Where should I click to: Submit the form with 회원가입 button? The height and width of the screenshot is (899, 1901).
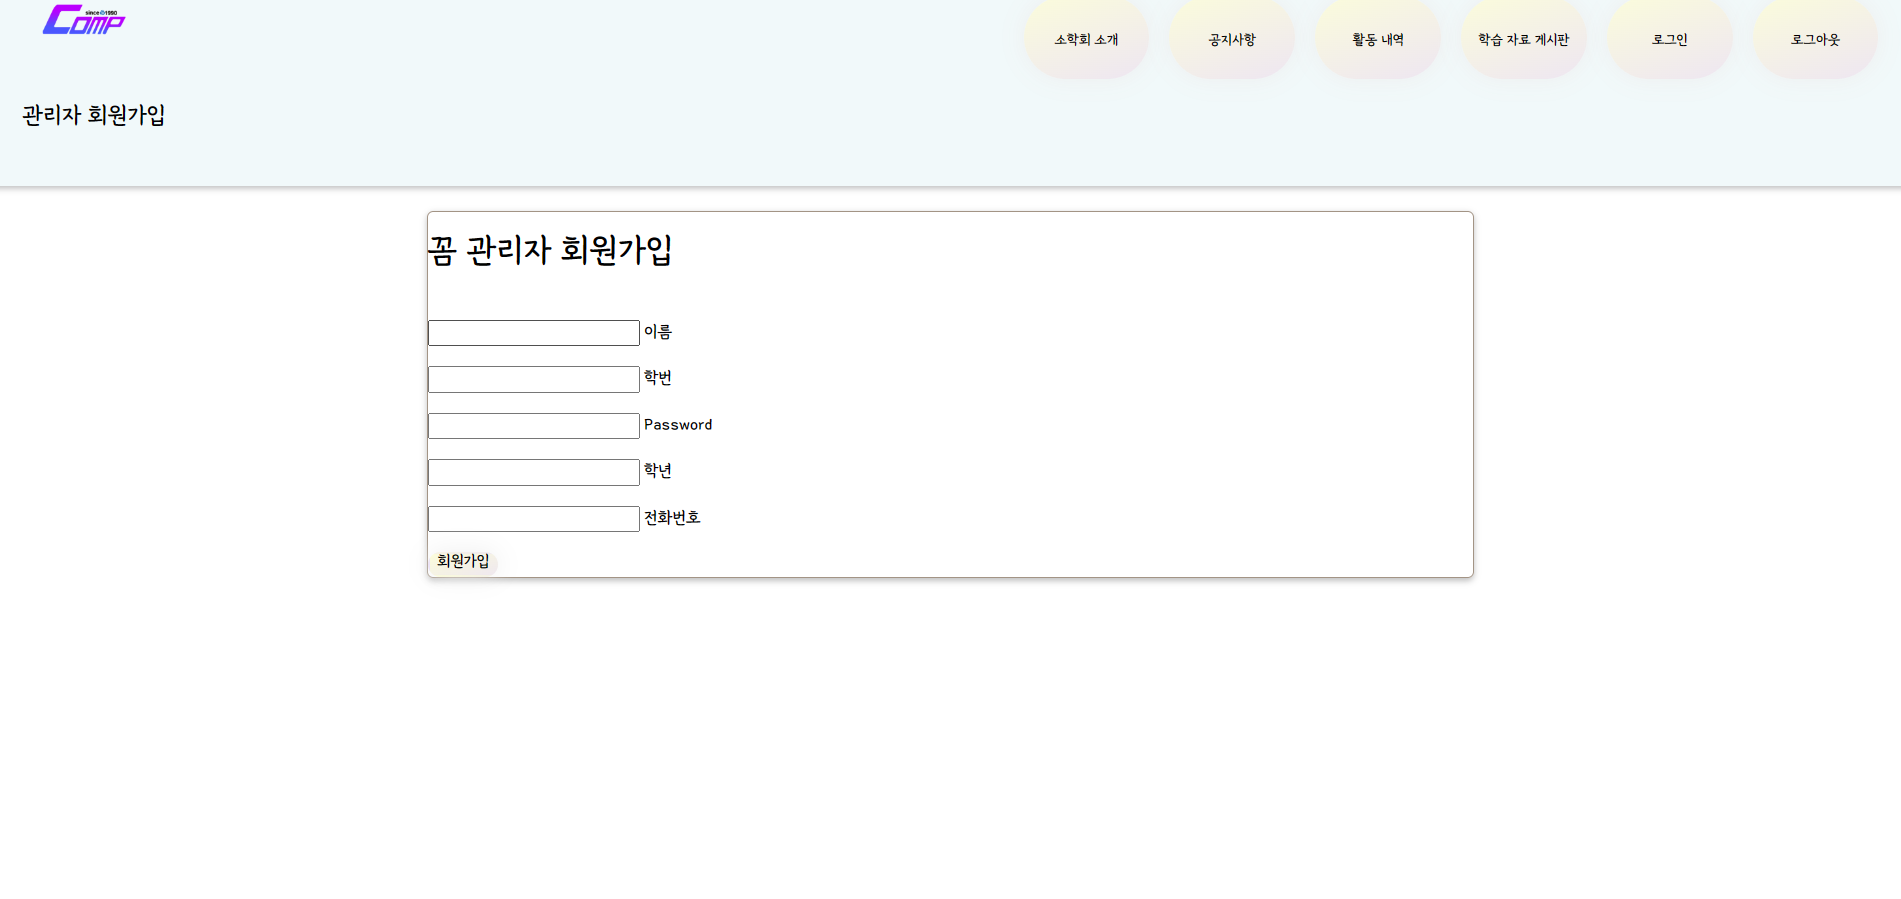(463, 561)
